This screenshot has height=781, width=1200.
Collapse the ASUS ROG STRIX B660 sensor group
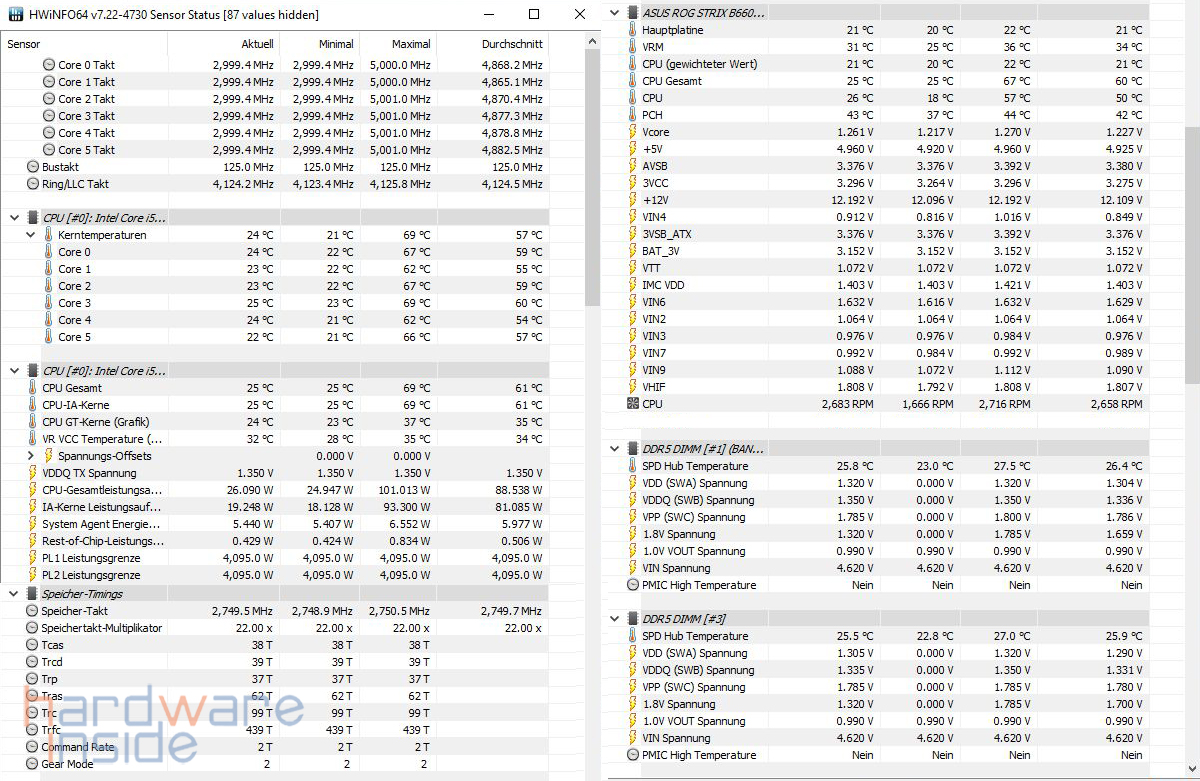click(x=613, y=14)
